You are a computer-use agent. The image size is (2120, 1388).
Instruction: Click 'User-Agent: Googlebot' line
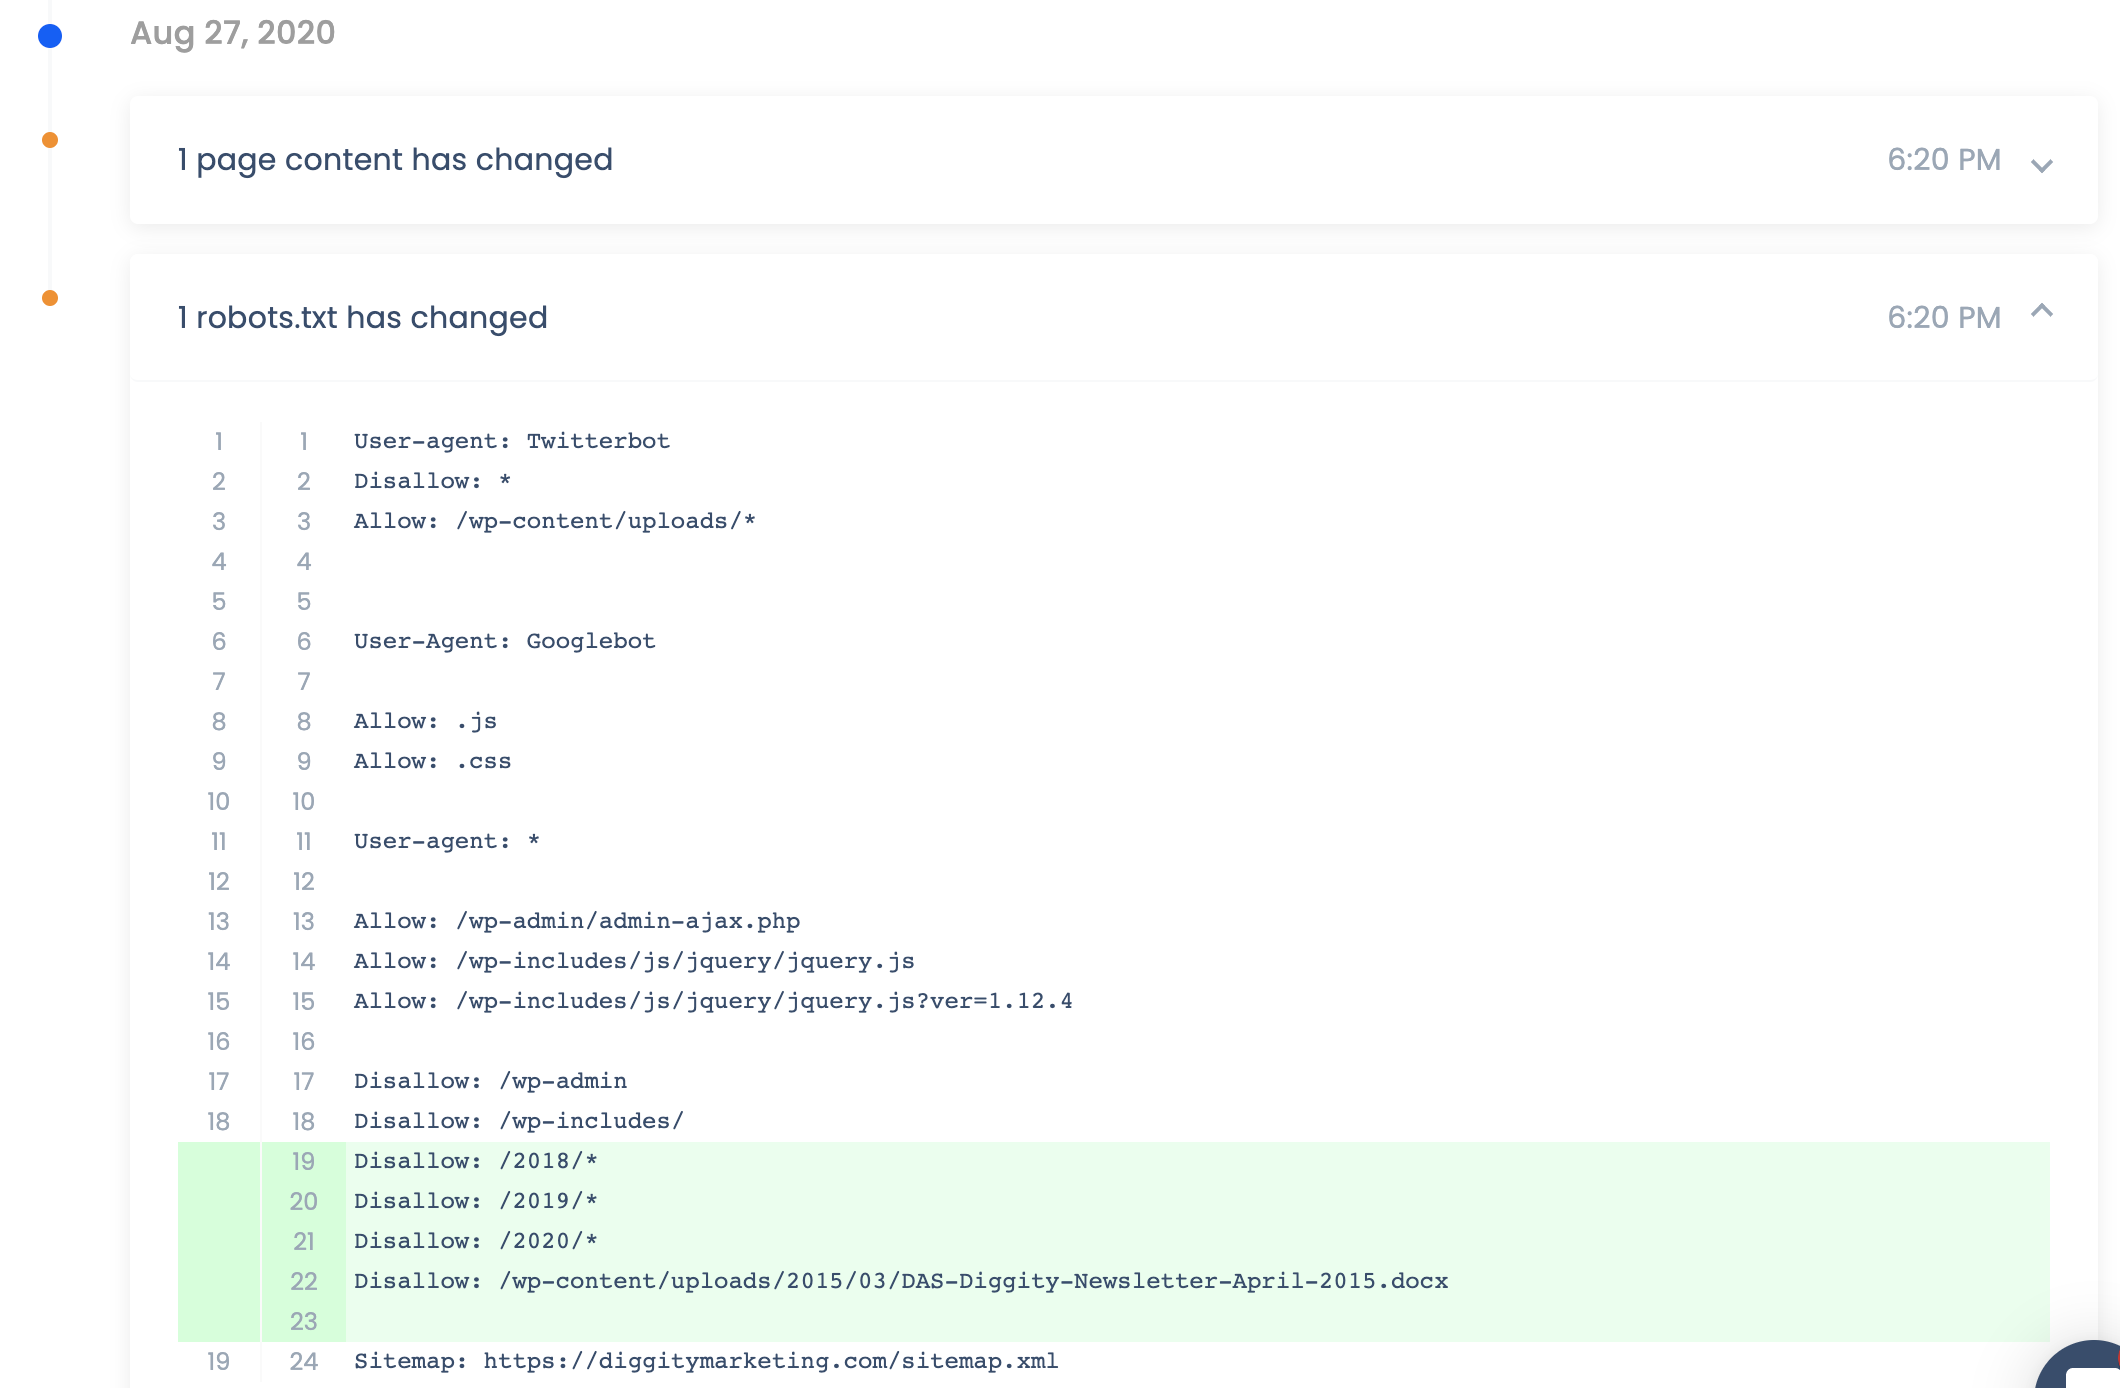tap(505, 641)
